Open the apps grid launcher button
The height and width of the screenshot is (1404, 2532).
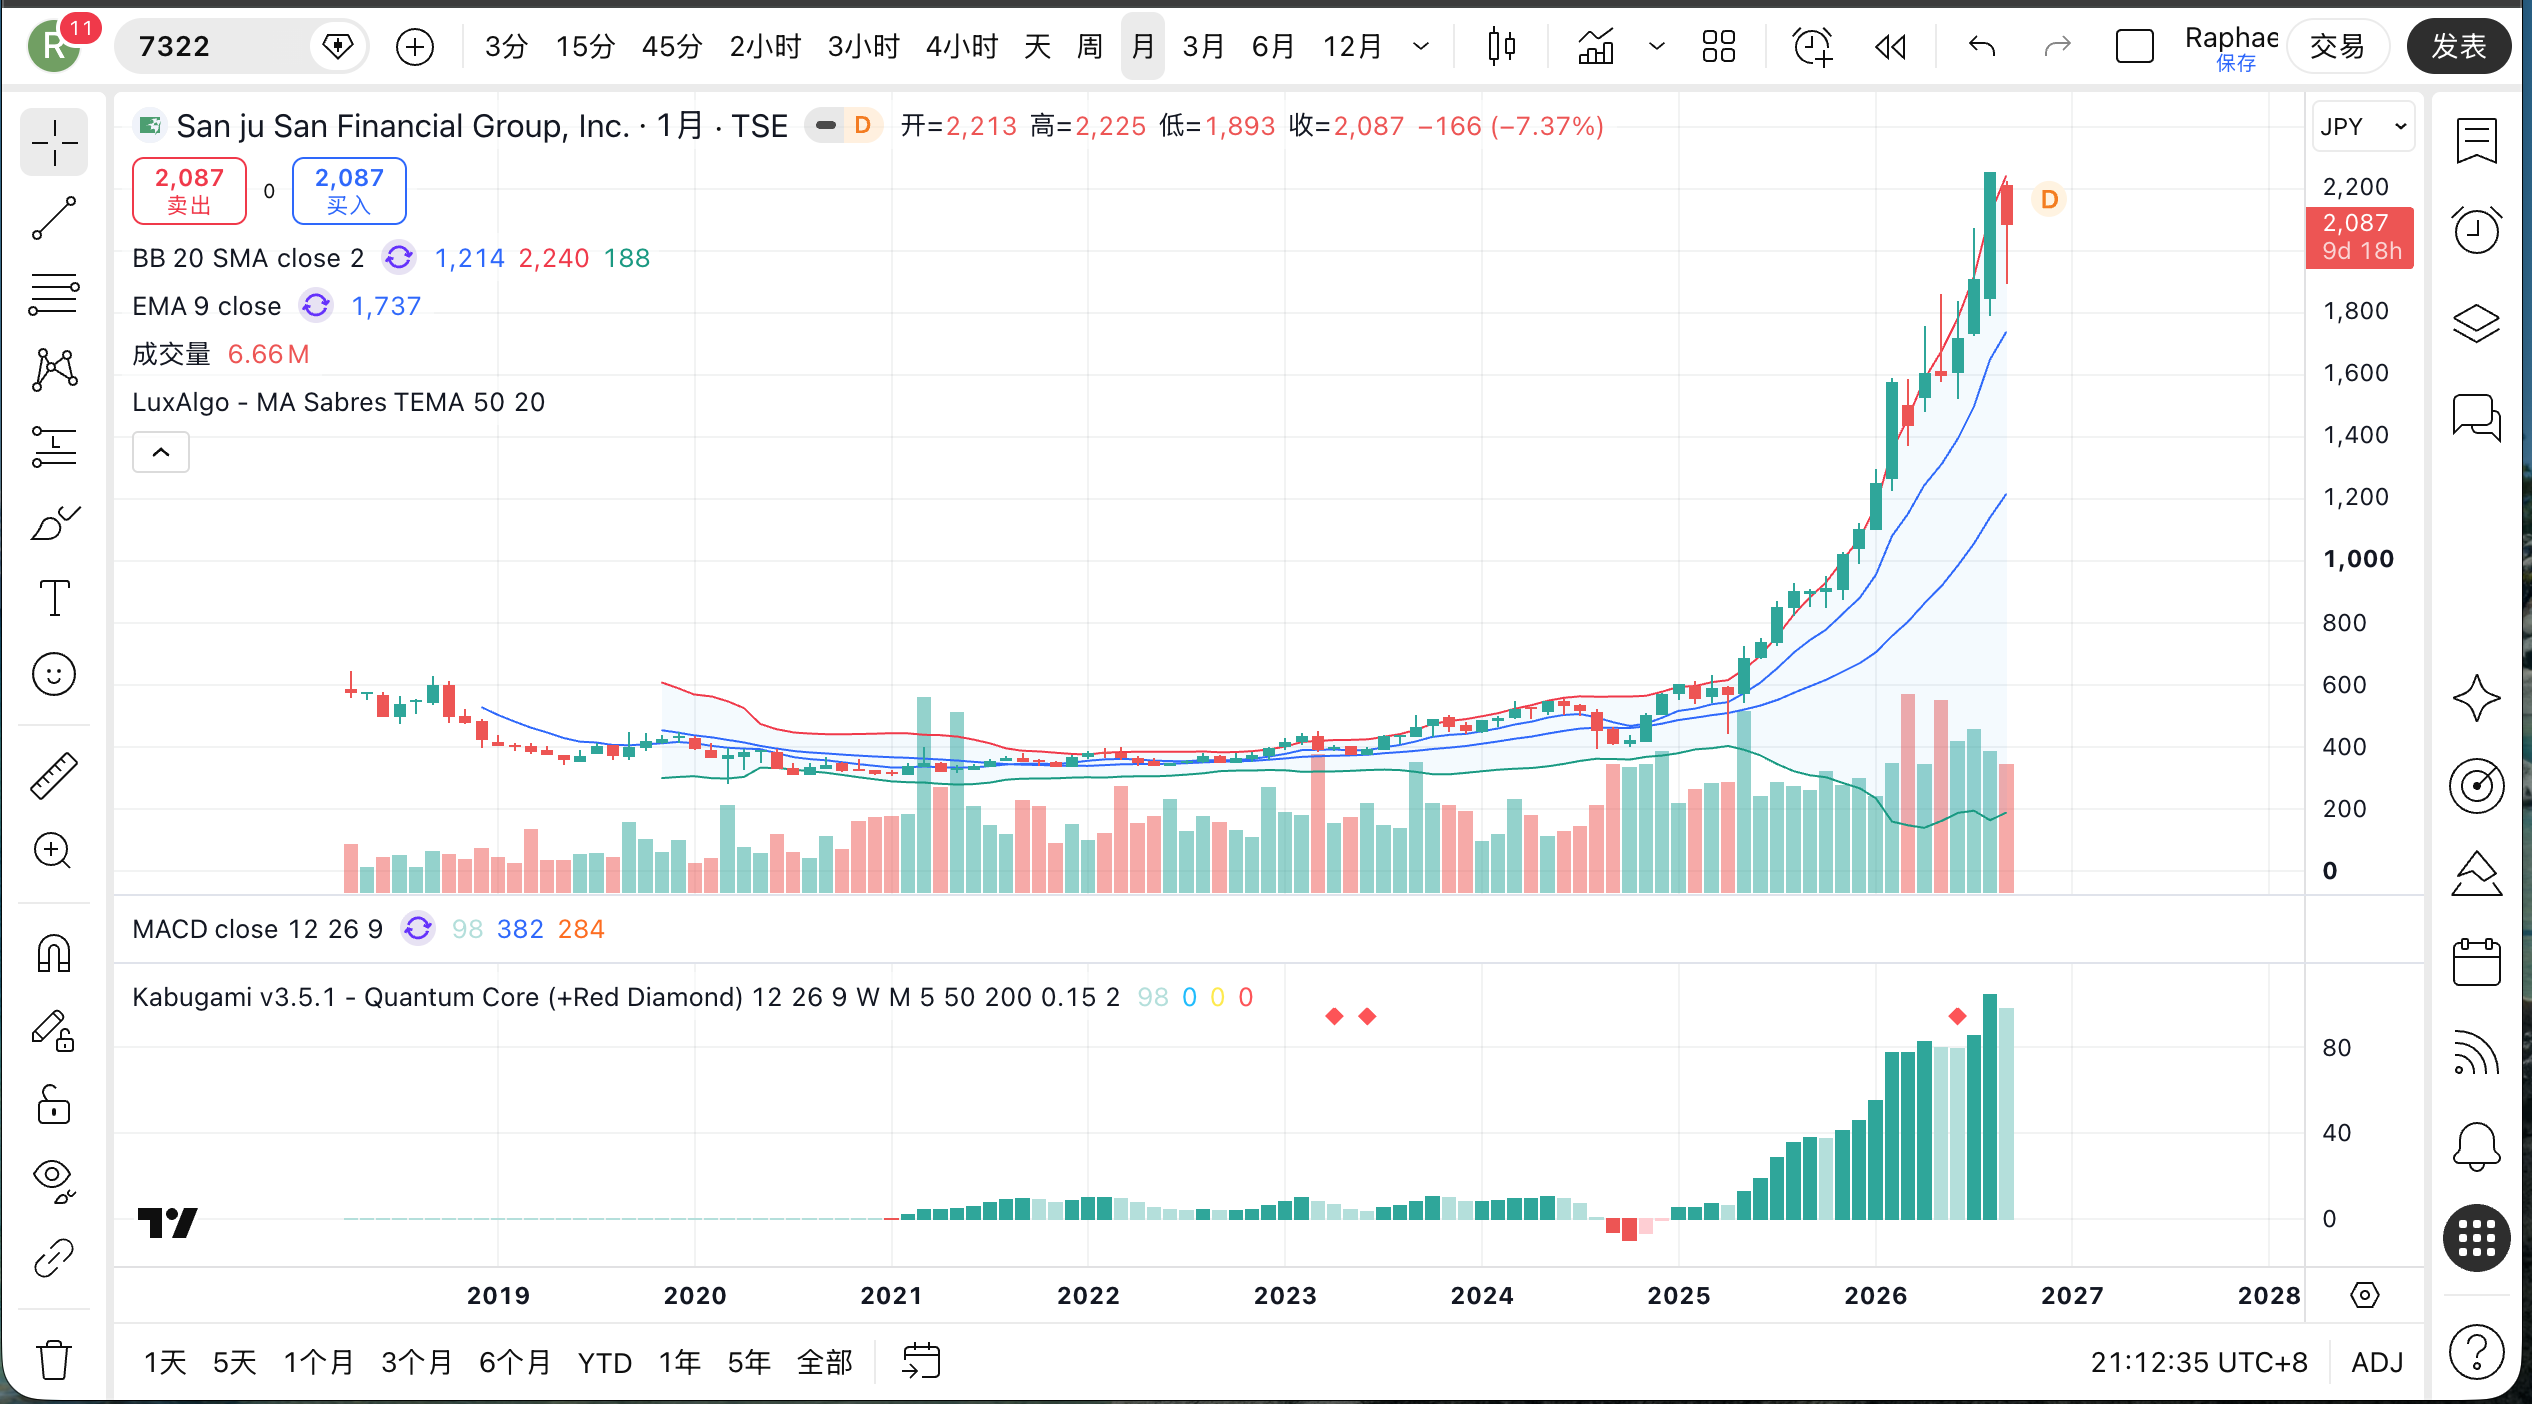[x=2476, y=1239]
